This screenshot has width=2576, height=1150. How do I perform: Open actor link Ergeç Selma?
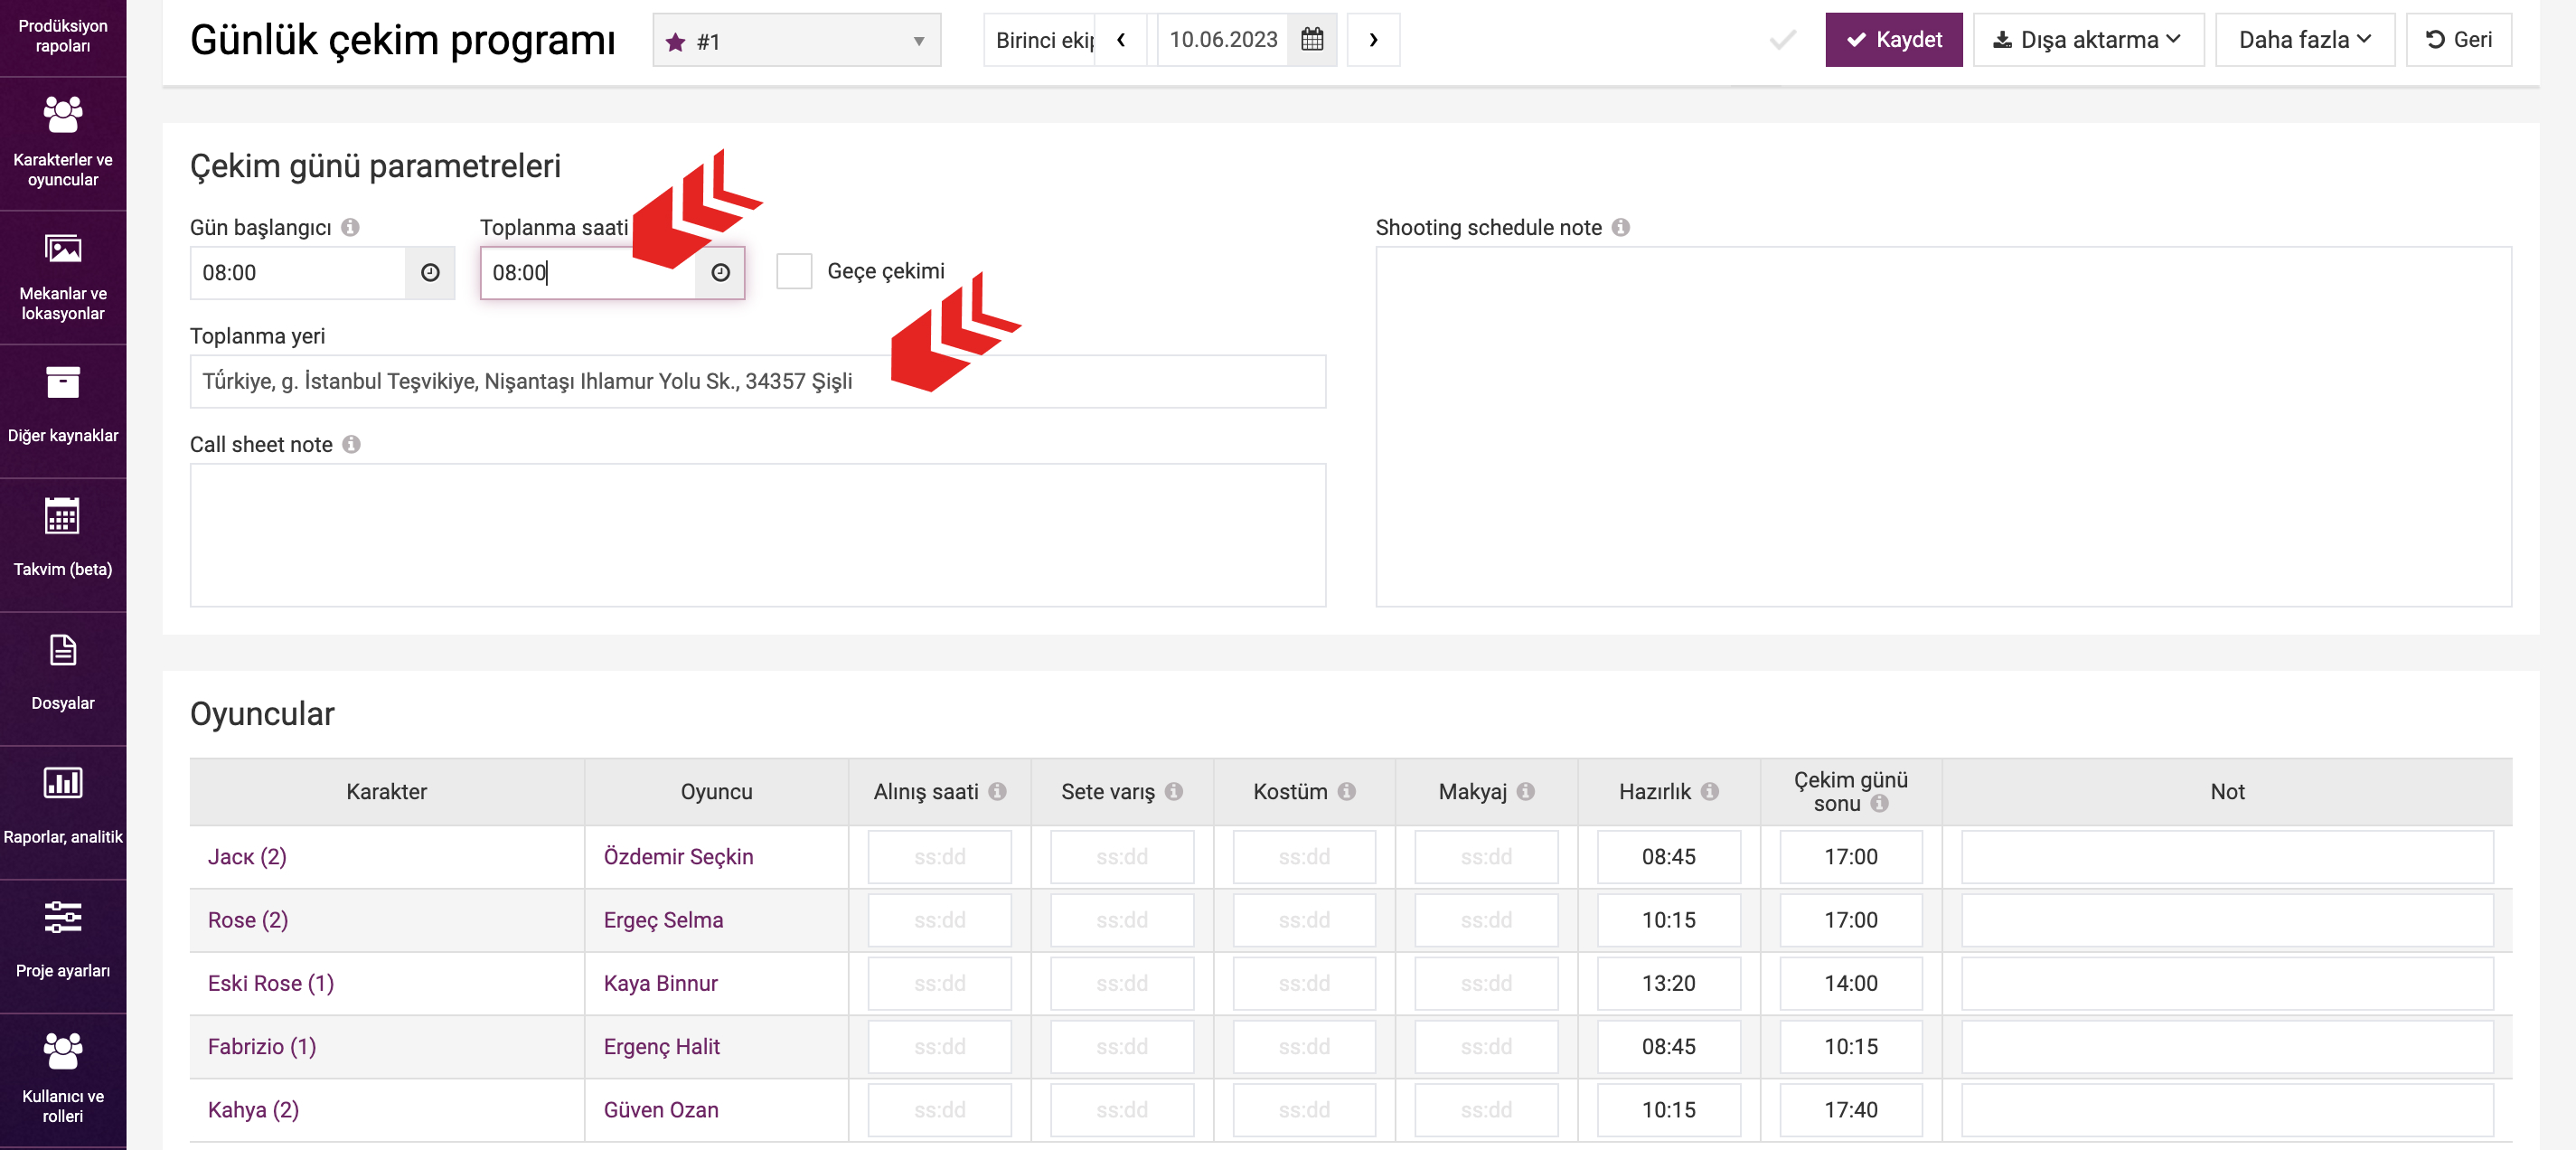click(x=663, y=920)
